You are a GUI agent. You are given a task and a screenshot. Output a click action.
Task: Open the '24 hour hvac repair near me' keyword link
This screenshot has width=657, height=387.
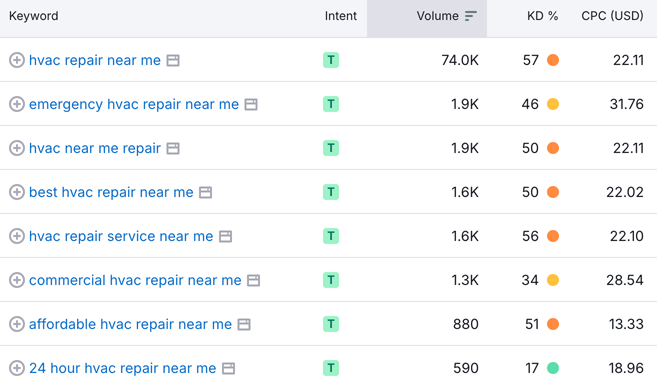pyautogui.click(x=122, y=368)
